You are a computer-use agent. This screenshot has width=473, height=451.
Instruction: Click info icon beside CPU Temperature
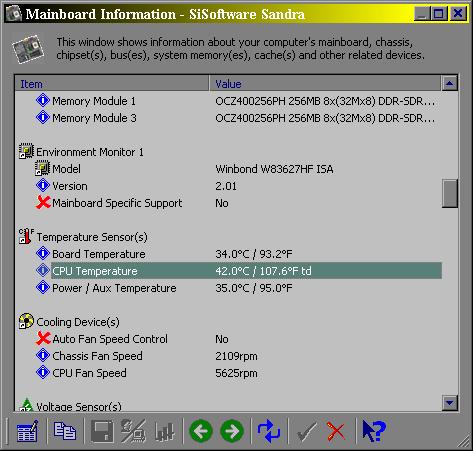pyautogui.click(x=43, y=270)
